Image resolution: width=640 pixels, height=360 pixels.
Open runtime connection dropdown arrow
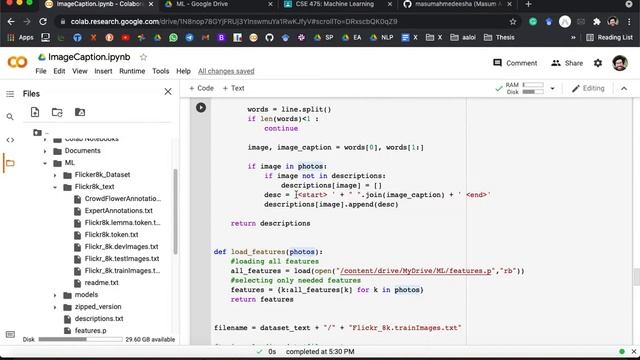[x=552, y=88]
